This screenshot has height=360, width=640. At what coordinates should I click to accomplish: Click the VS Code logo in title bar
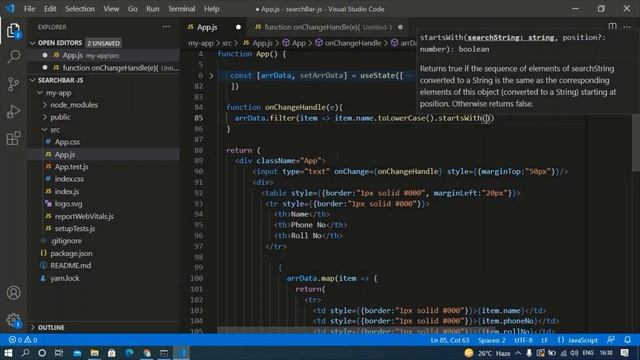[x=10, y=9]
